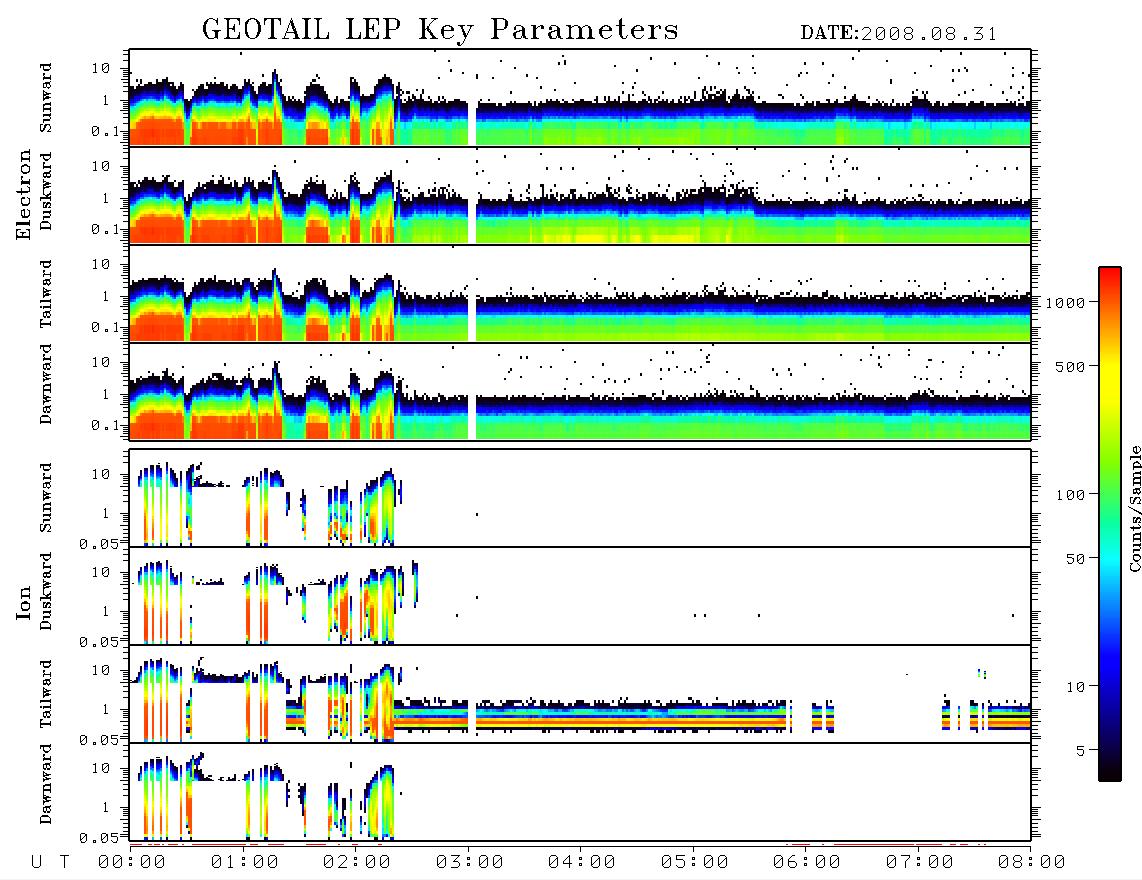The width and height of the screenshot is (1142, 880).
Task: Click the Ion 'Dawnward' panel label
Action: [46, 784]
